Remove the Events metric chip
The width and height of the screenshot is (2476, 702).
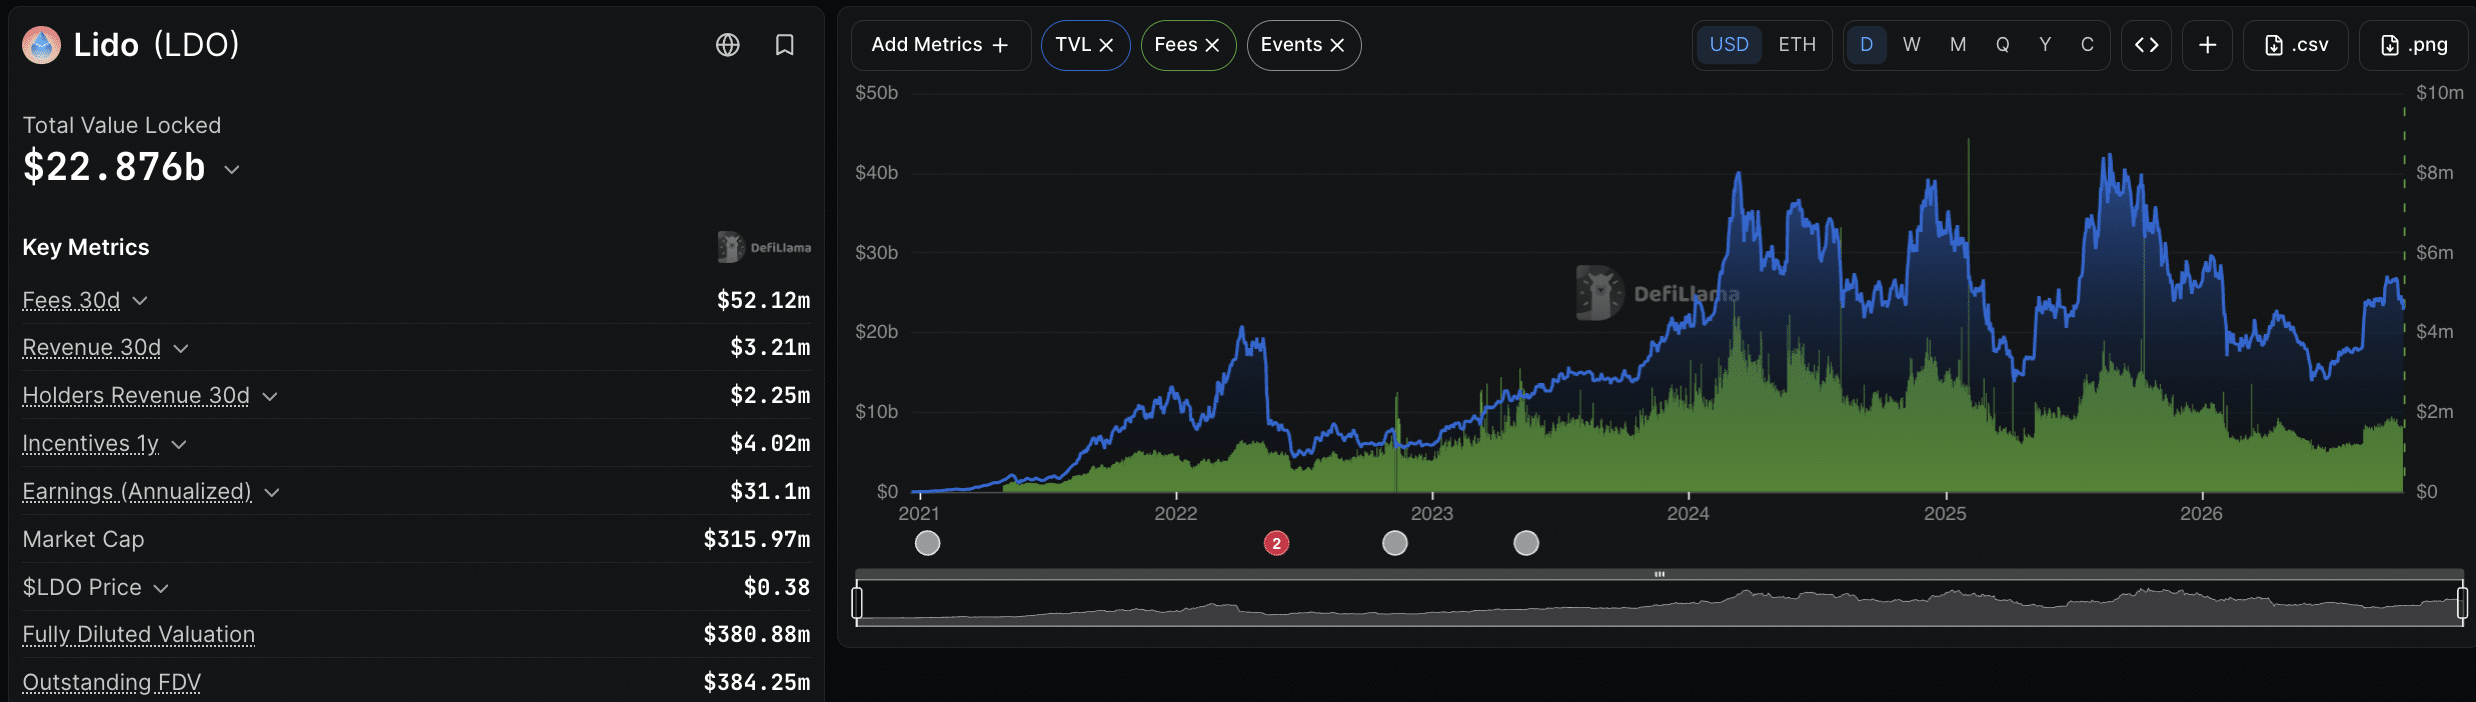click(1337, 45)
